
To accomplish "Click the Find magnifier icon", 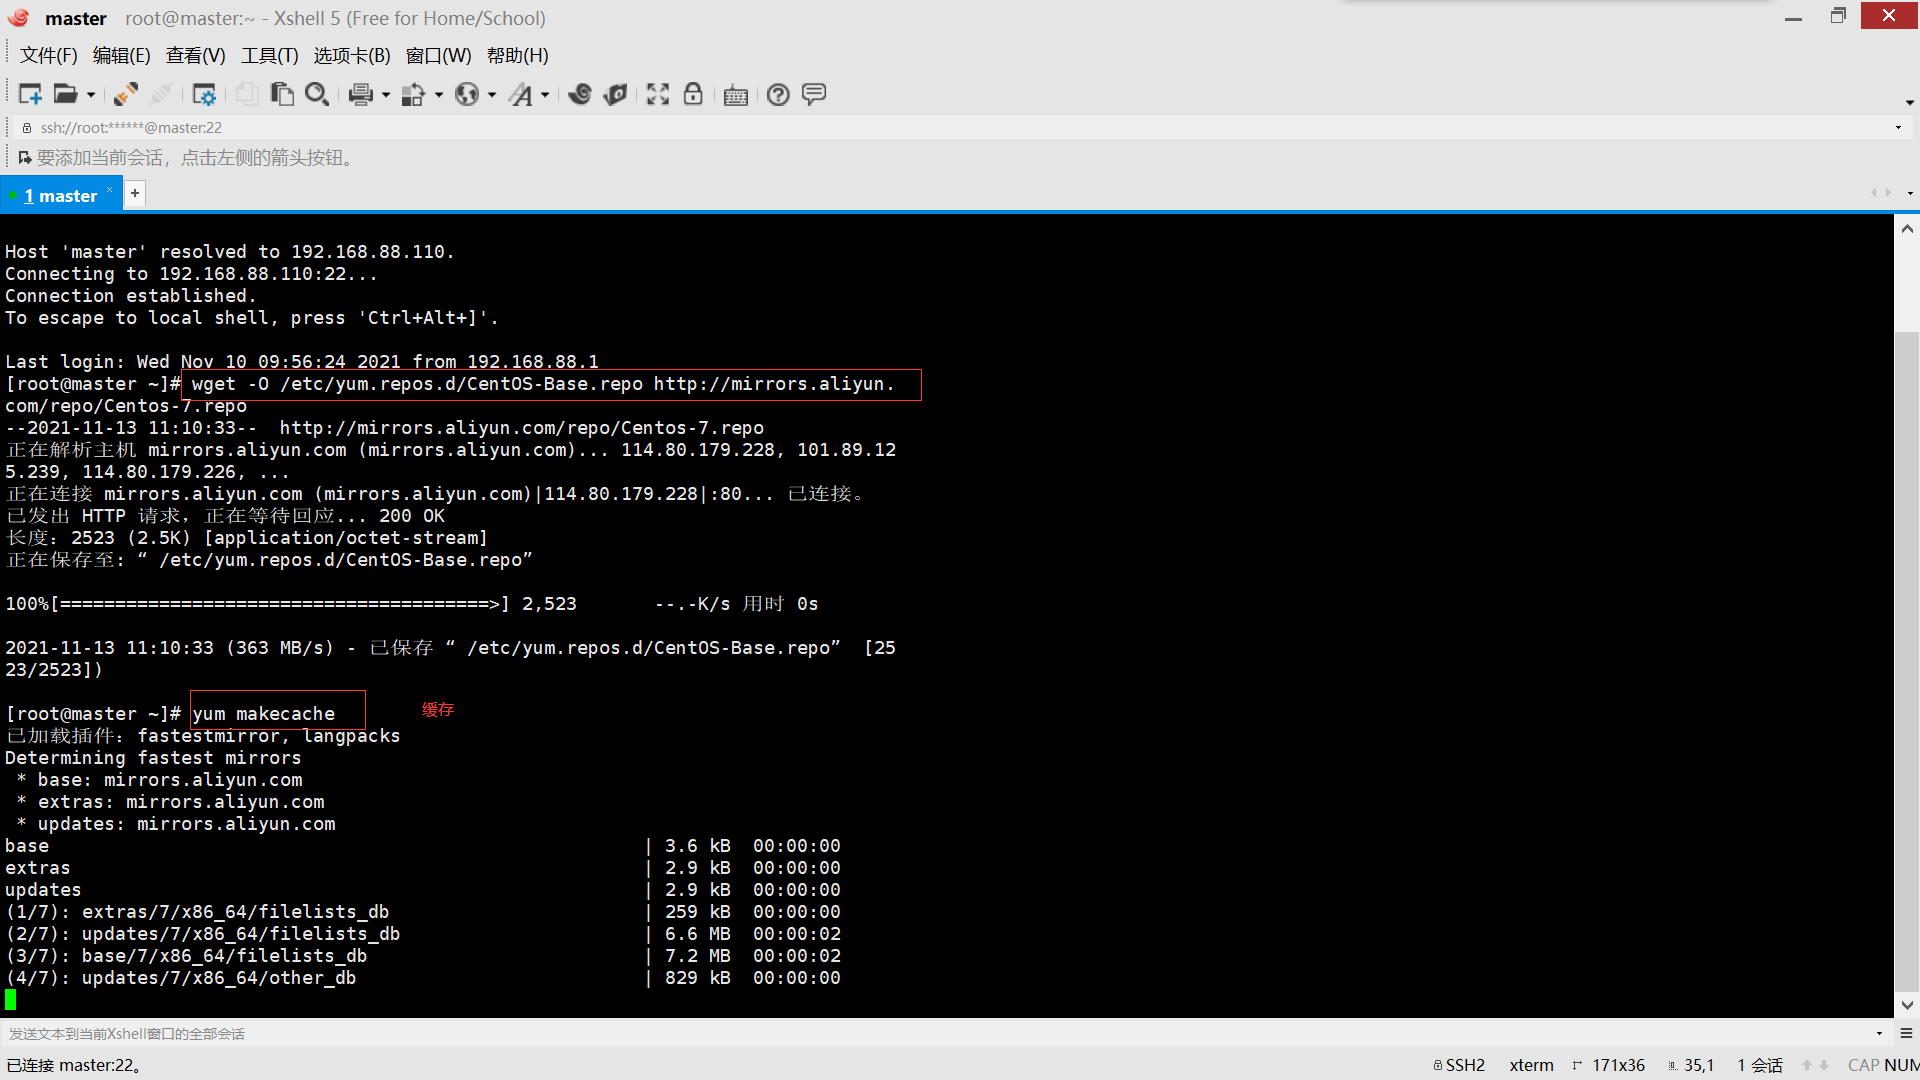I will (x=317, y=94).
